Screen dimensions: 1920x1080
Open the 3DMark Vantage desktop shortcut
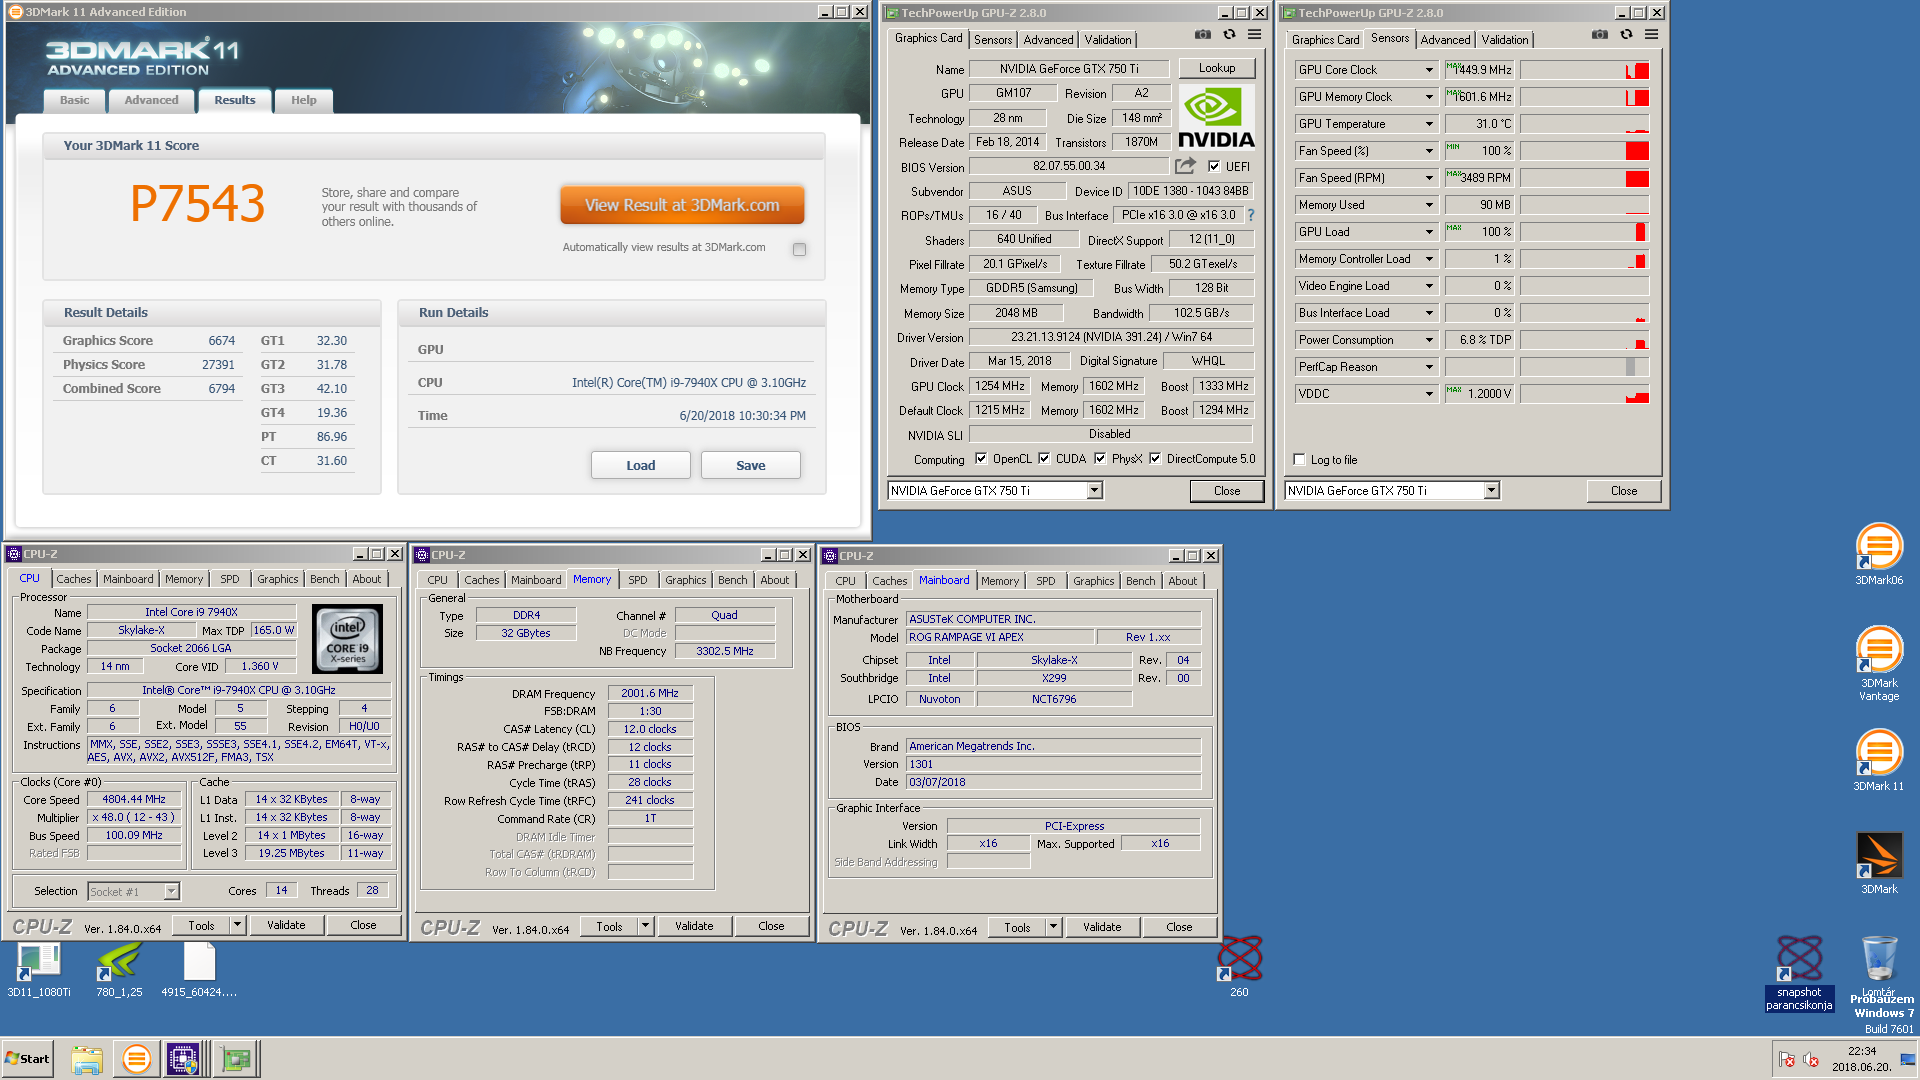point(1879,663)
